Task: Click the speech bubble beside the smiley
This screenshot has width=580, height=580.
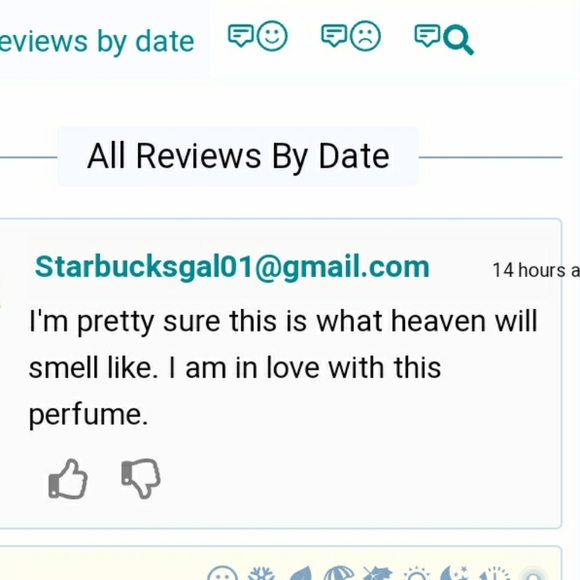Action: point(241,36)
